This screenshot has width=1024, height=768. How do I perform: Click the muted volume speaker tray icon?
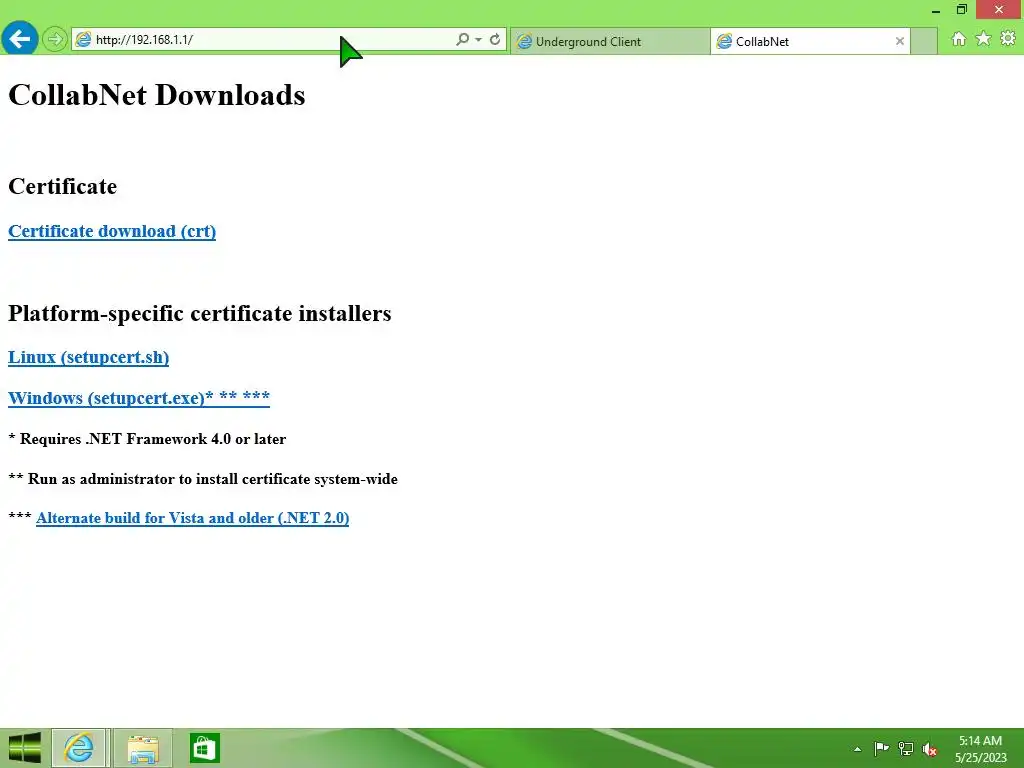[929, 749]
